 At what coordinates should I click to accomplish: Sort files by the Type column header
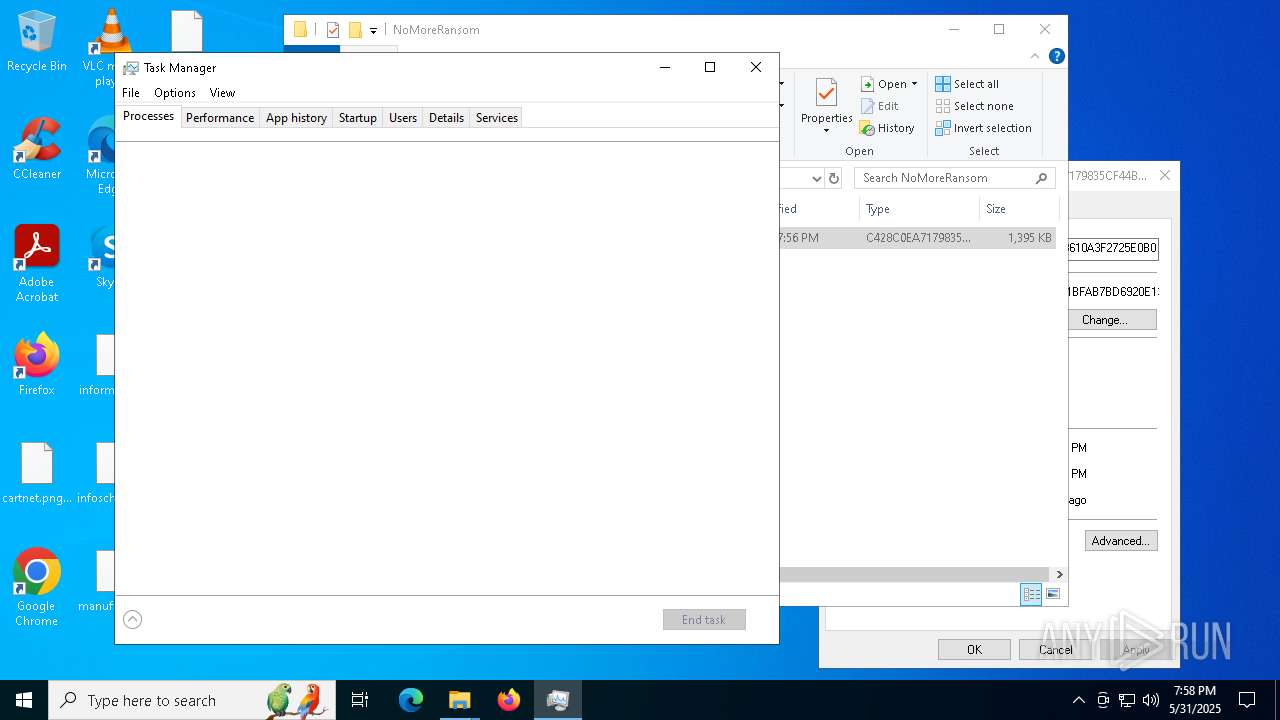[x=919, y=209]
